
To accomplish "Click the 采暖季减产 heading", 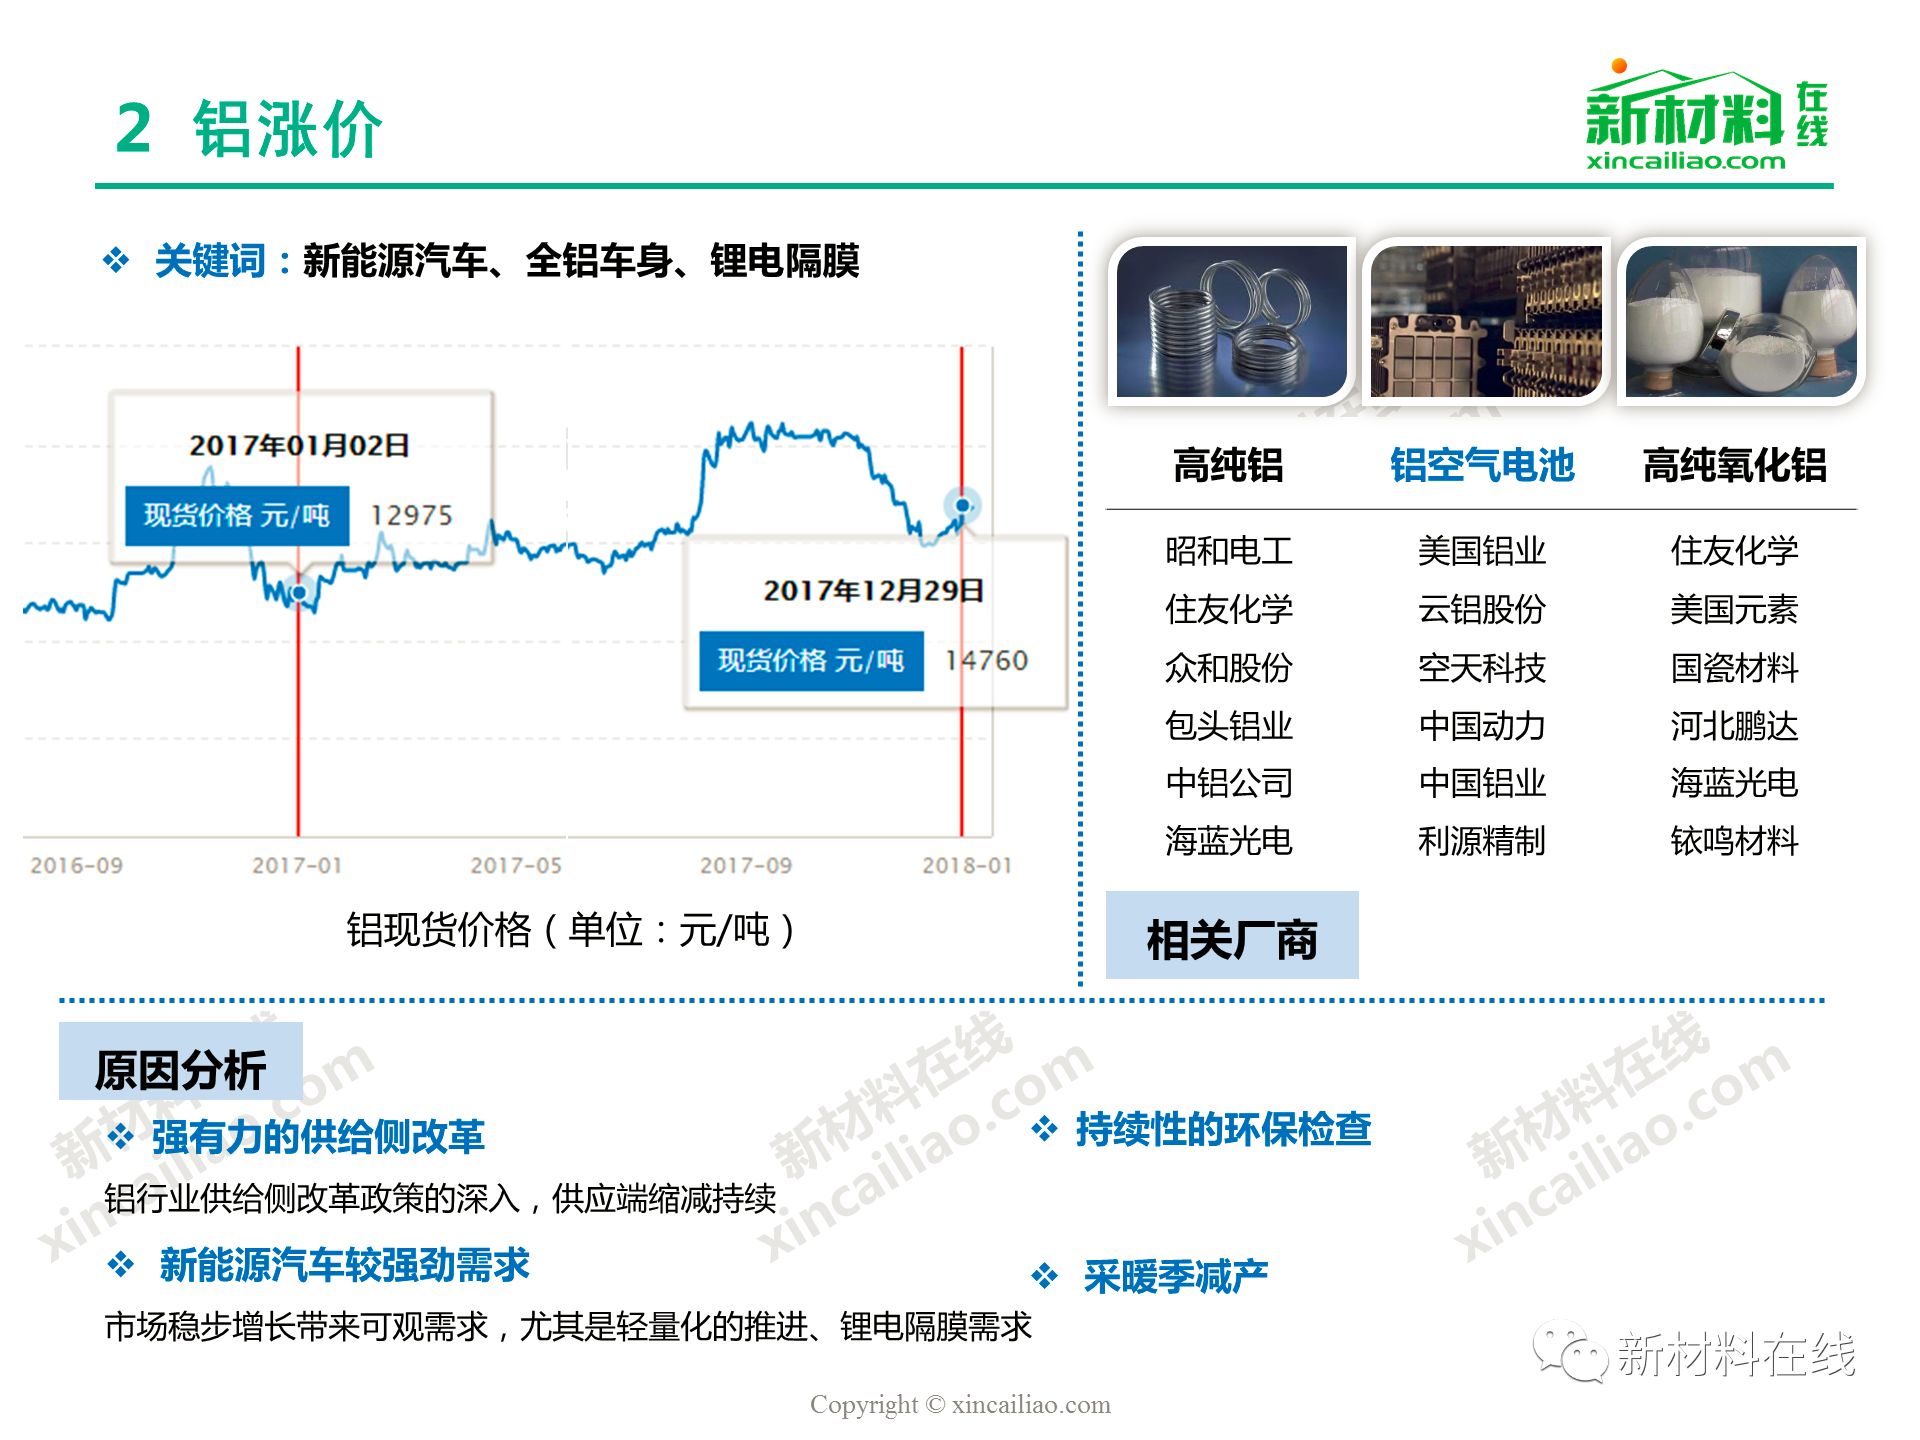I will pos(1176,1276).
